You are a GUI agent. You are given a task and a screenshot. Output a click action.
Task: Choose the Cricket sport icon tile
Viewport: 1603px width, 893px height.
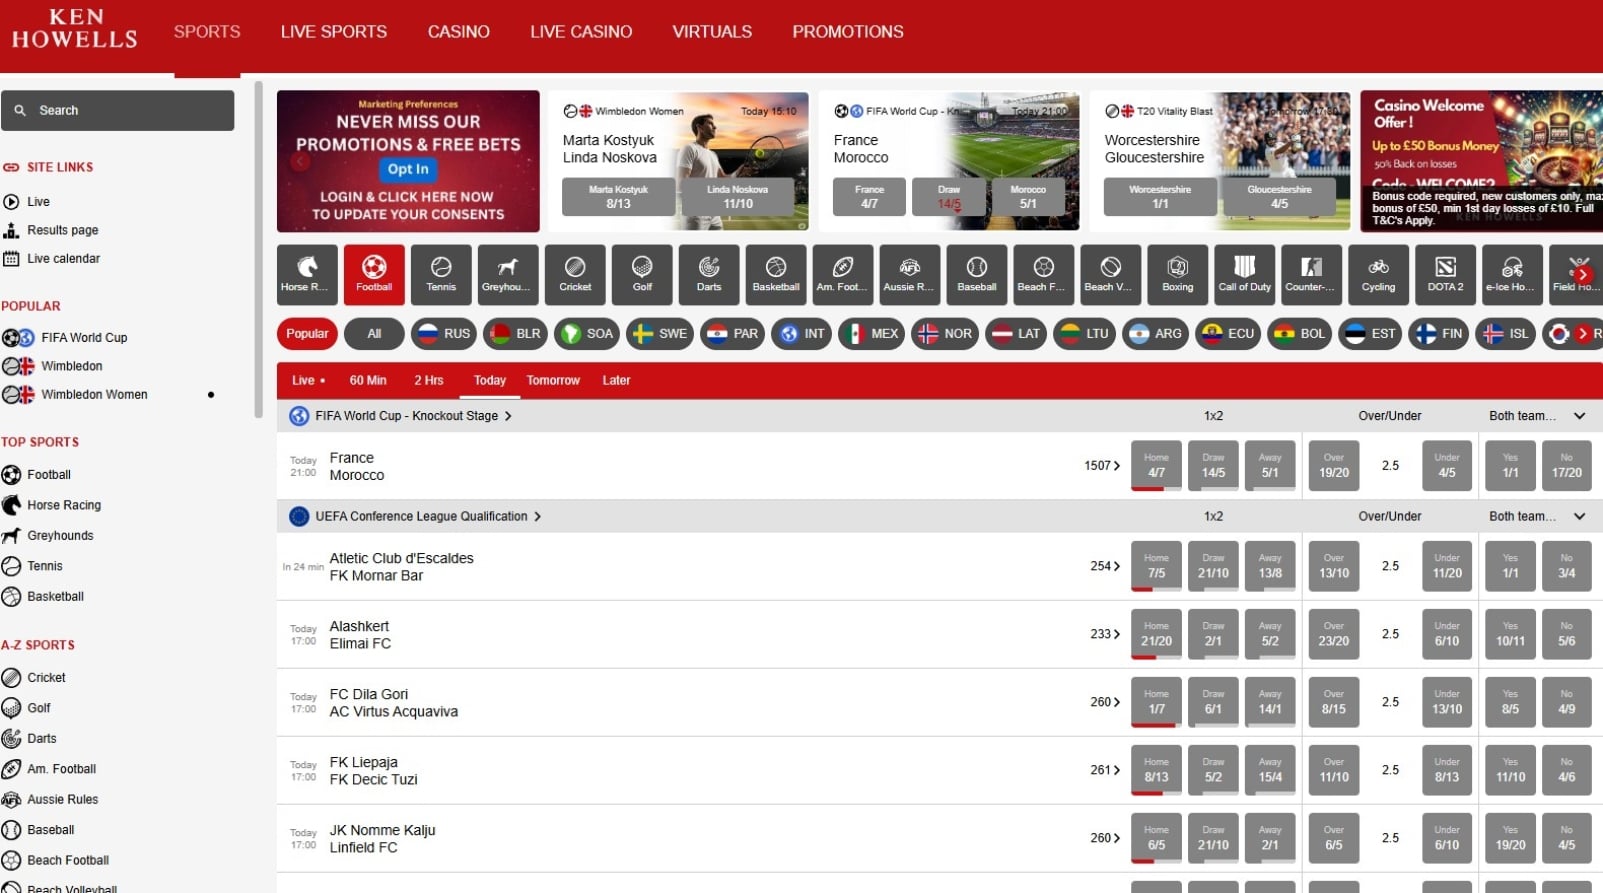pyautogui.click(x=575, y=274)
